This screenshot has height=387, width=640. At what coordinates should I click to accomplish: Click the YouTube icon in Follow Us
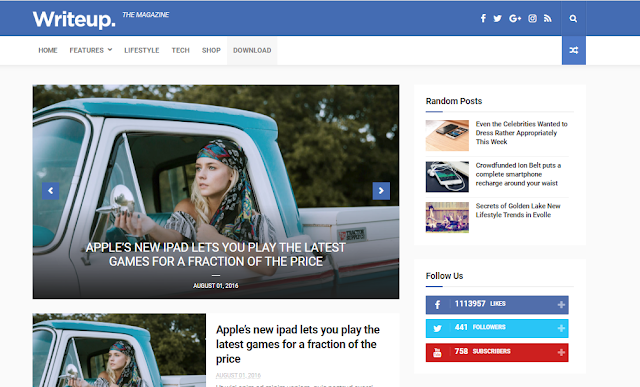tap(437, 352)
